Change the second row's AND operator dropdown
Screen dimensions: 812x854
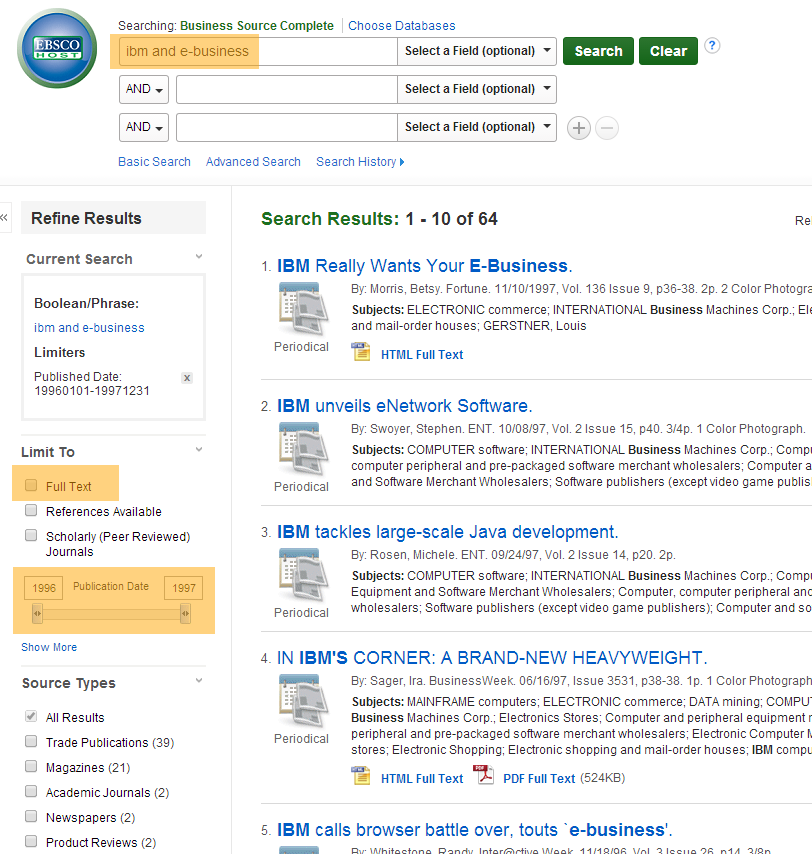pos(144,89)
